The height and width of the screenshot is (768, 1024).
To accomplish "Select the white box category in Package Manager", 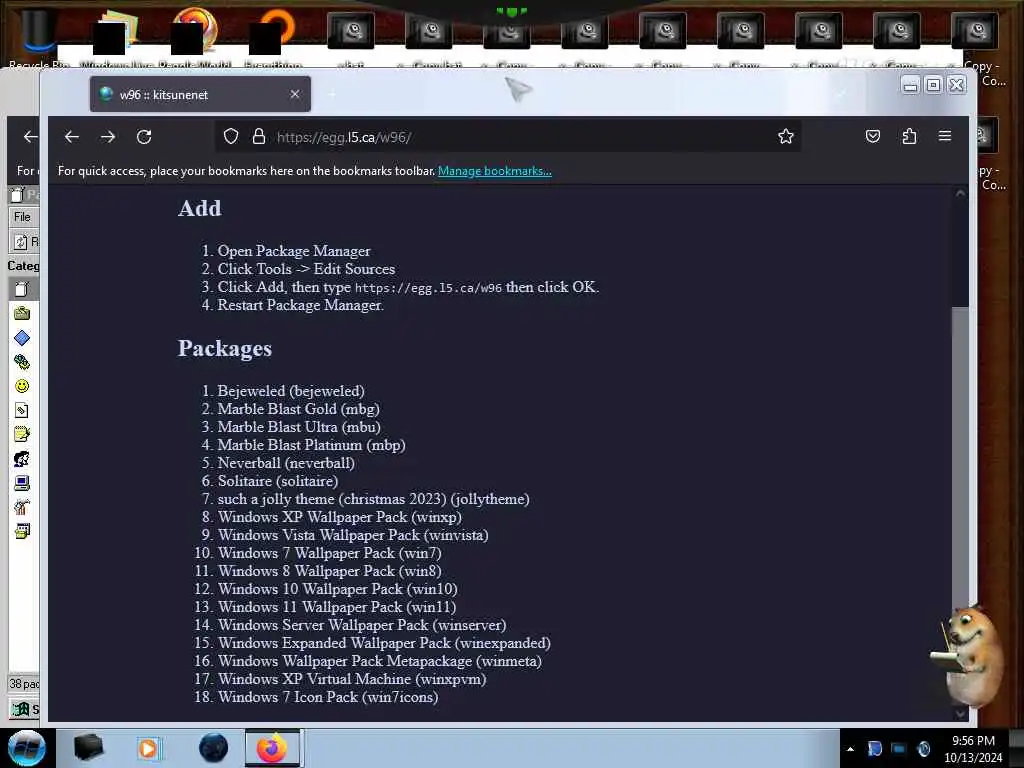I will coord(22,289).
